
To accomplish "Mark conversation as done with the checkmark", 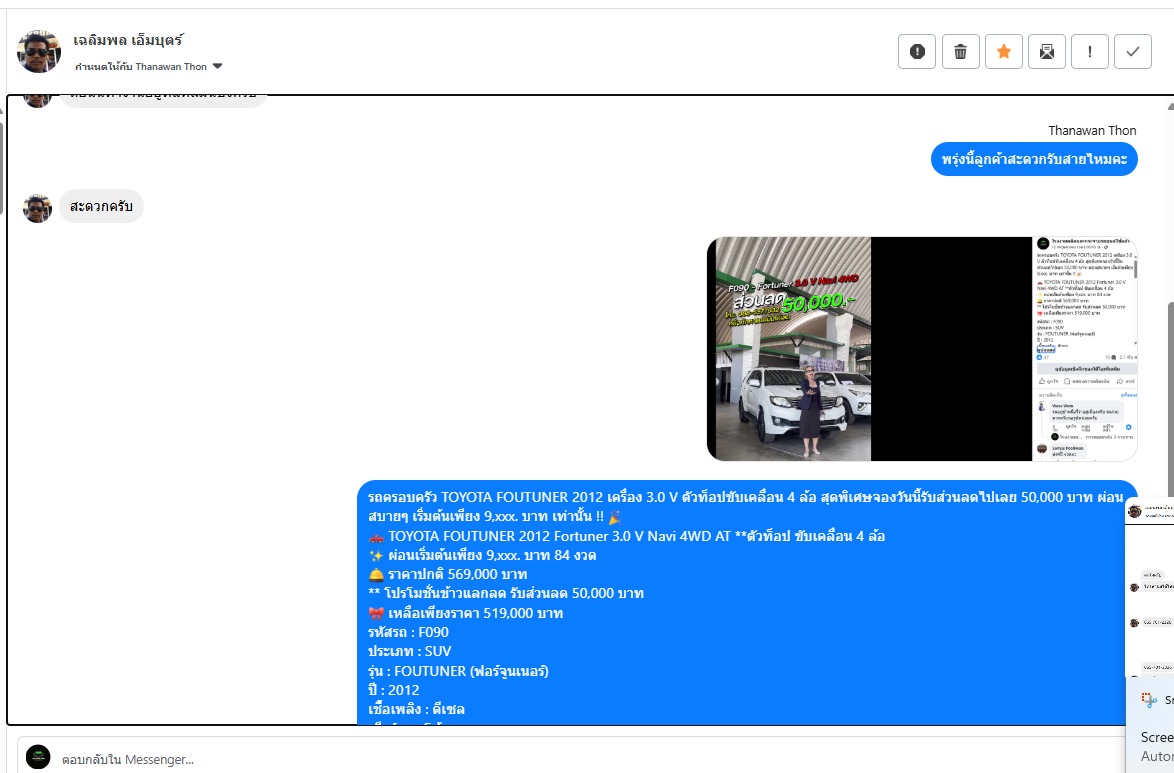I will [1133, 52].
